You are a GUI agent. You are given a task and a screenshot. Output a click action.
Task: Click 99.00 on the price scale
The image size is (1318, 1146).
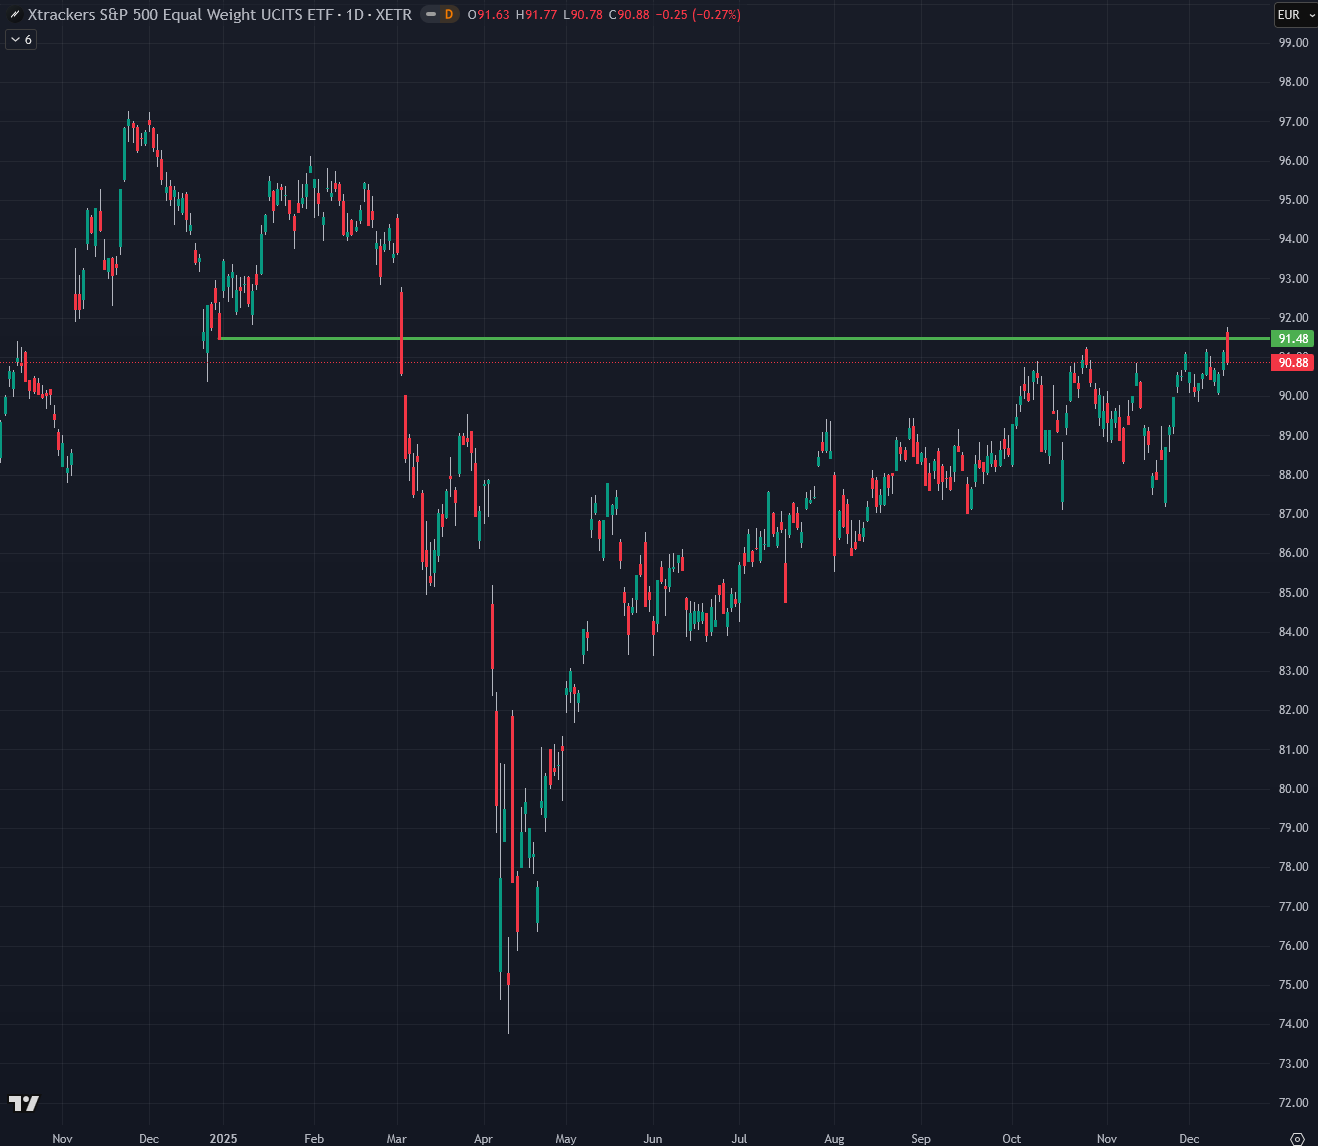[1293, 43]
